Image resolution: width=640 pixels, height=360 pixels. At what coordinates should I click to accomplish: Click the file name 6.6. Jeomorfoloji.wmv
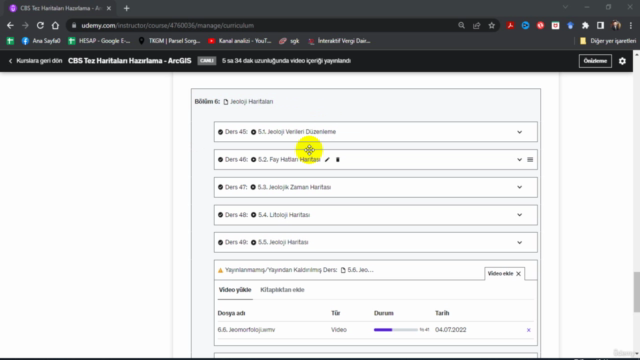pyautogui.click(x=246, y=330)
